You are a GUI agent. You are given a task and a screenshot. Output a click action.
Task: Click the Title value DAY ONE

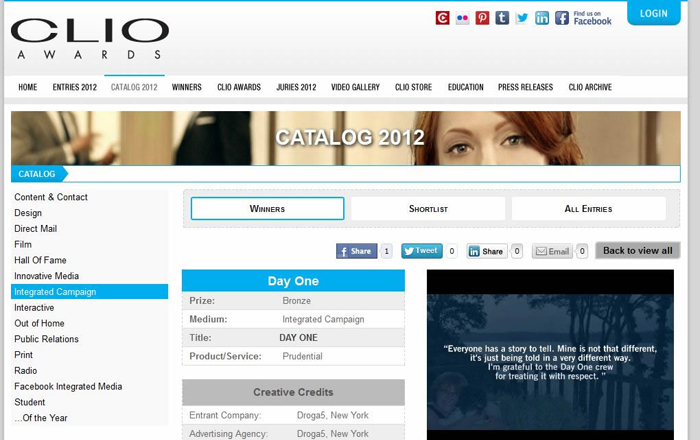[299, 338]
